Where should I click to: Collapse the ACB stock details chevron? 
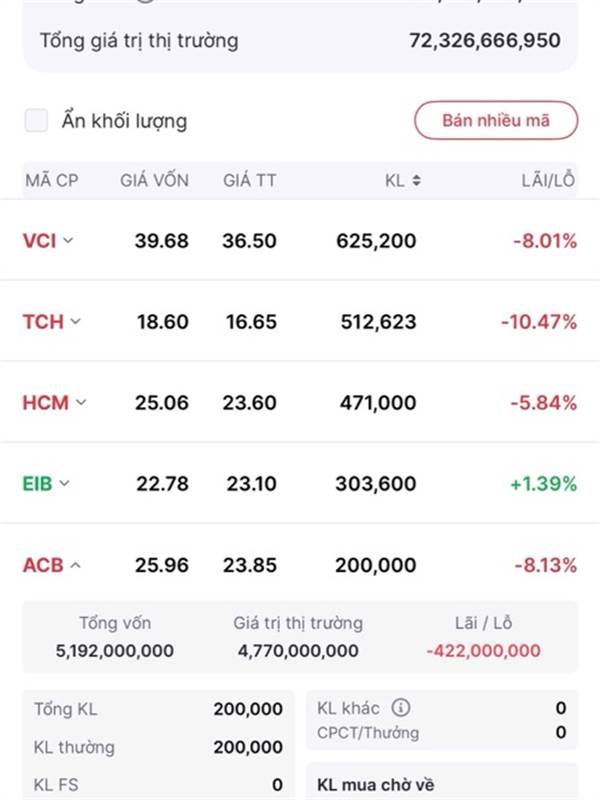[76, 566]
